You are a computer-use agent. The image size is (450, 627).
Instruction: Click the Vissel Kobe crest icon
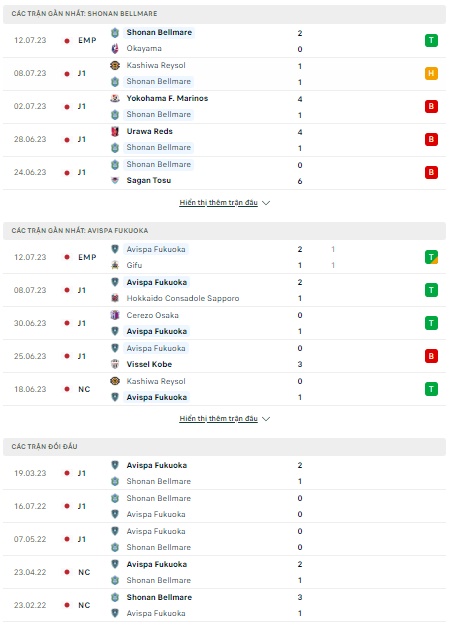[115, 364]
